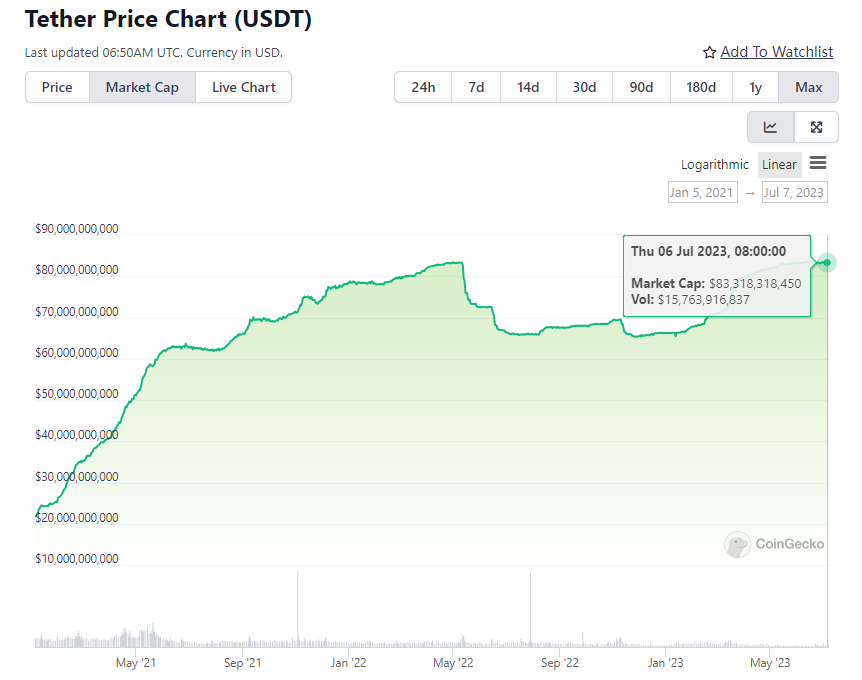This screenshot has height=680, width=862.
Task: Select the Max time range
Action: pos(808,87)
